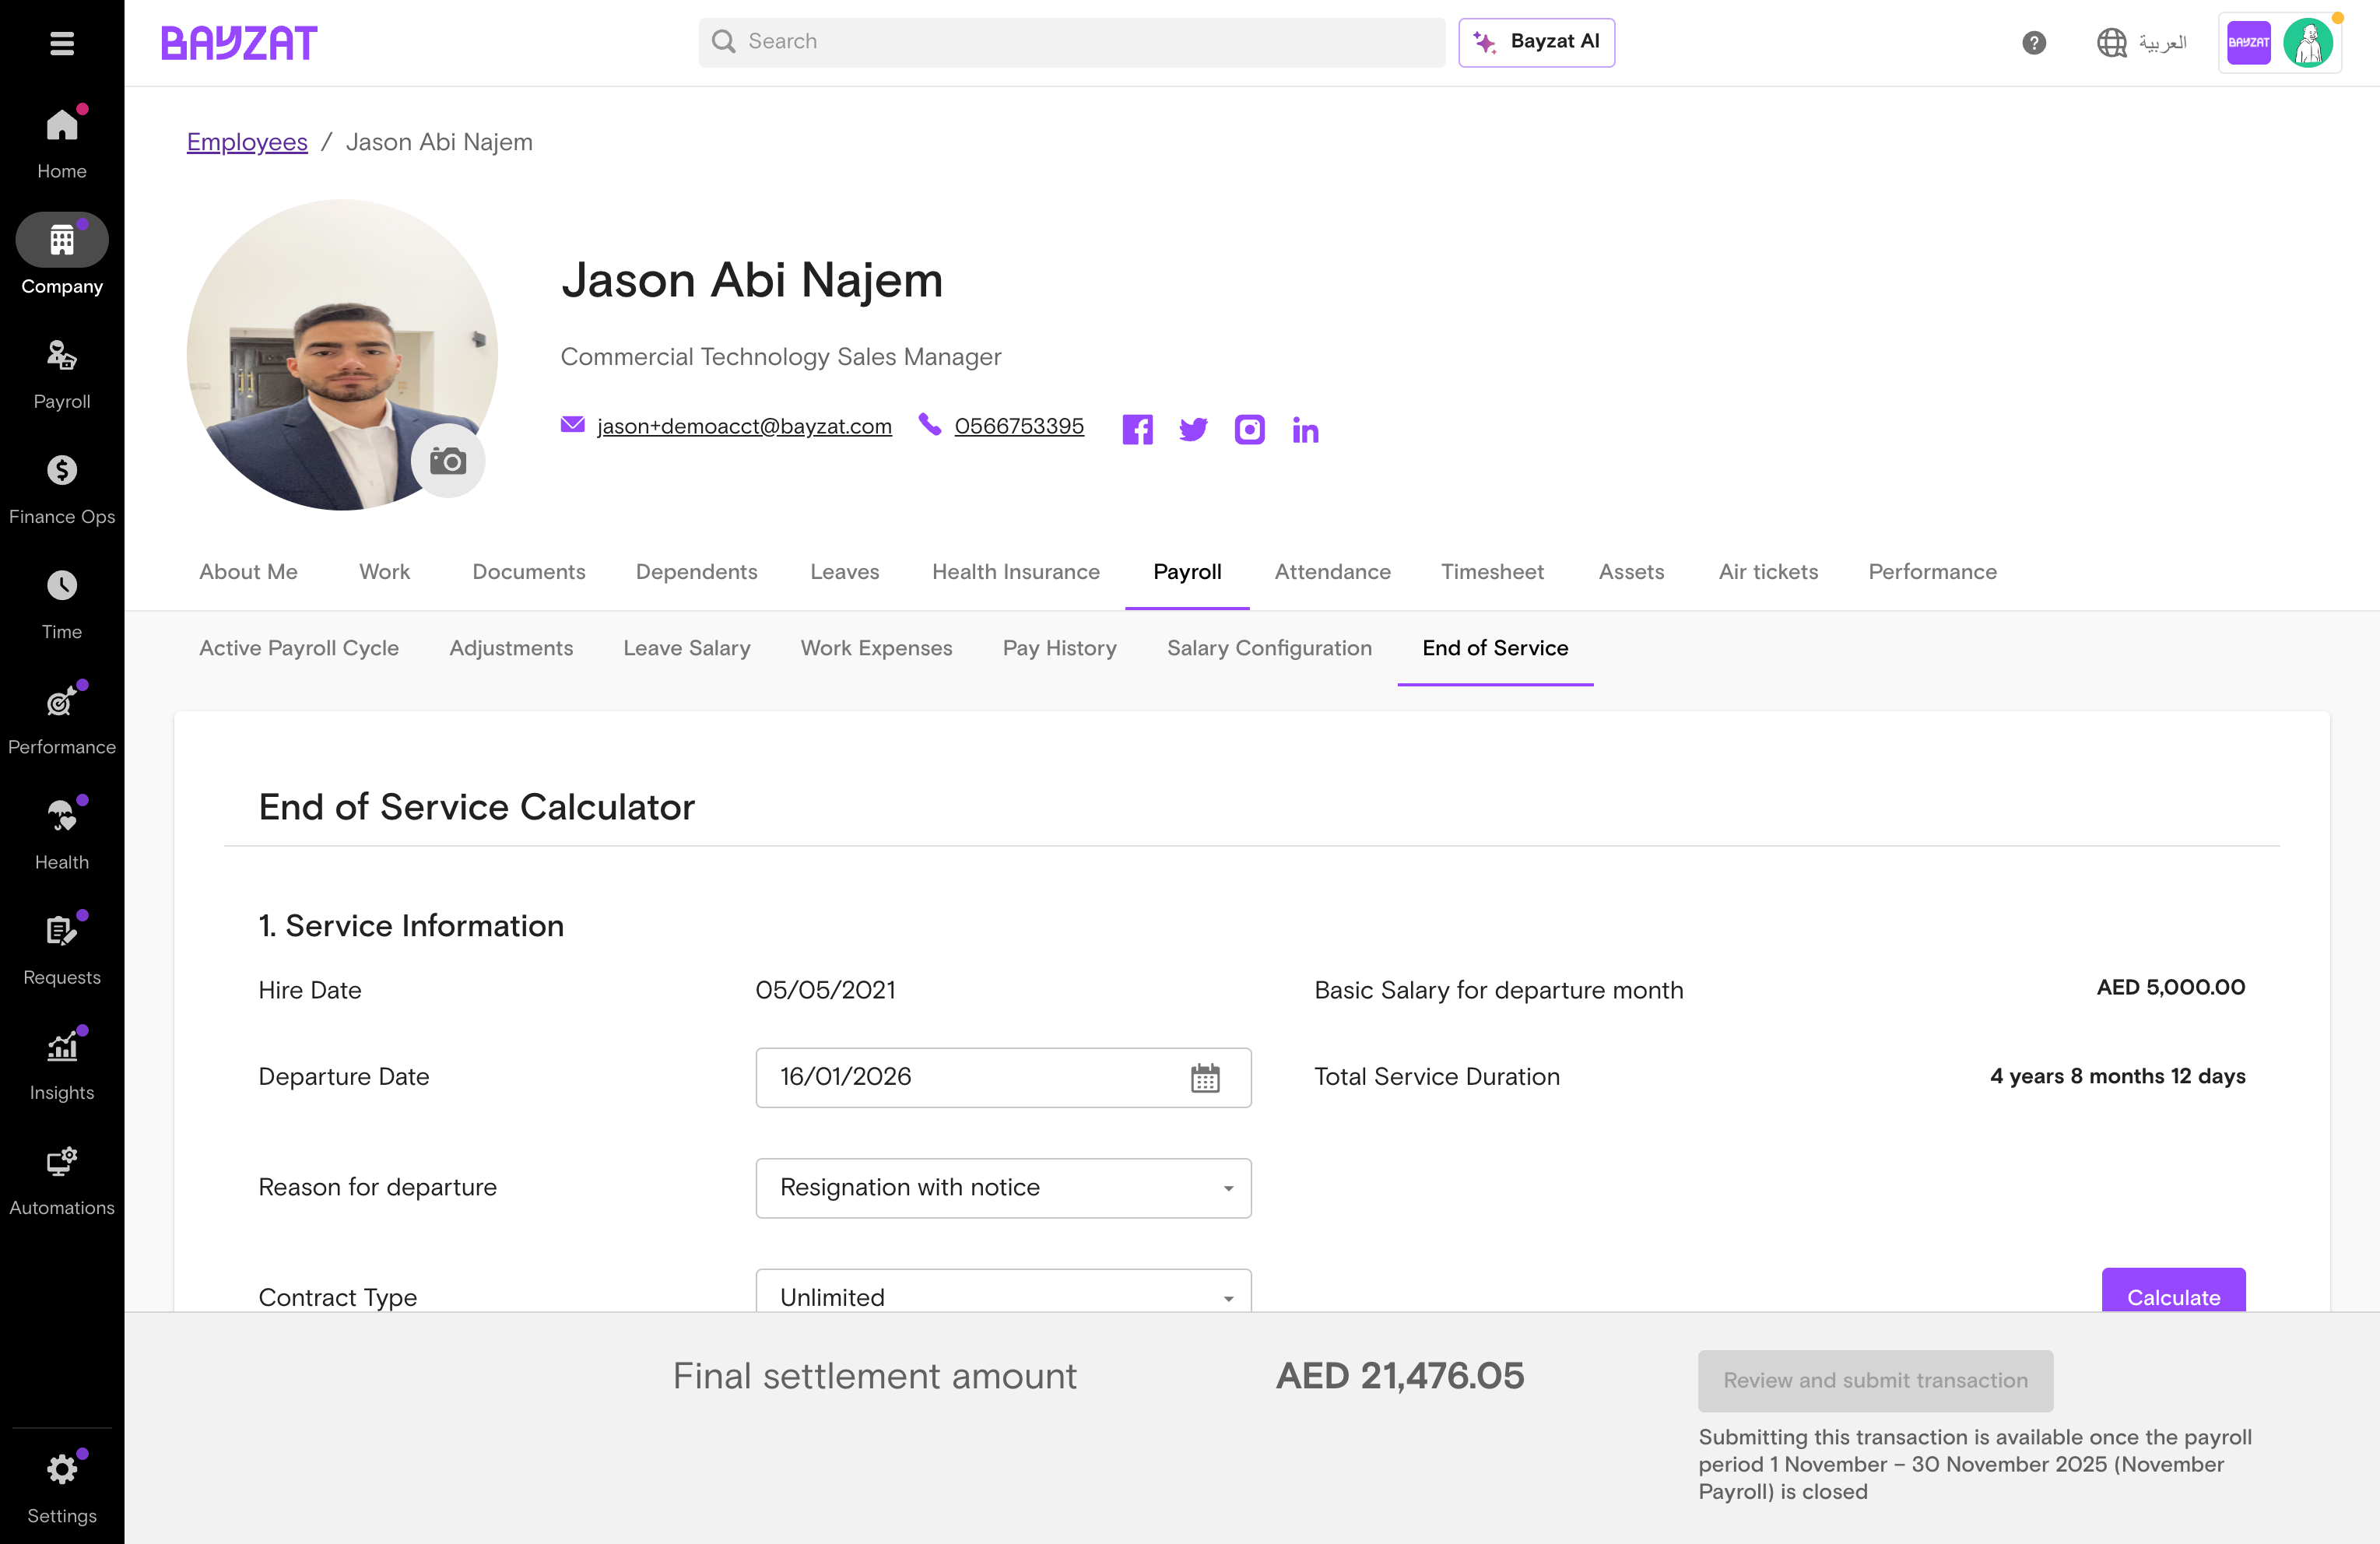The height and width of the screenshot is (1544, 2380).
Task: Go to Home in sidebar
Action: point(62,144)
